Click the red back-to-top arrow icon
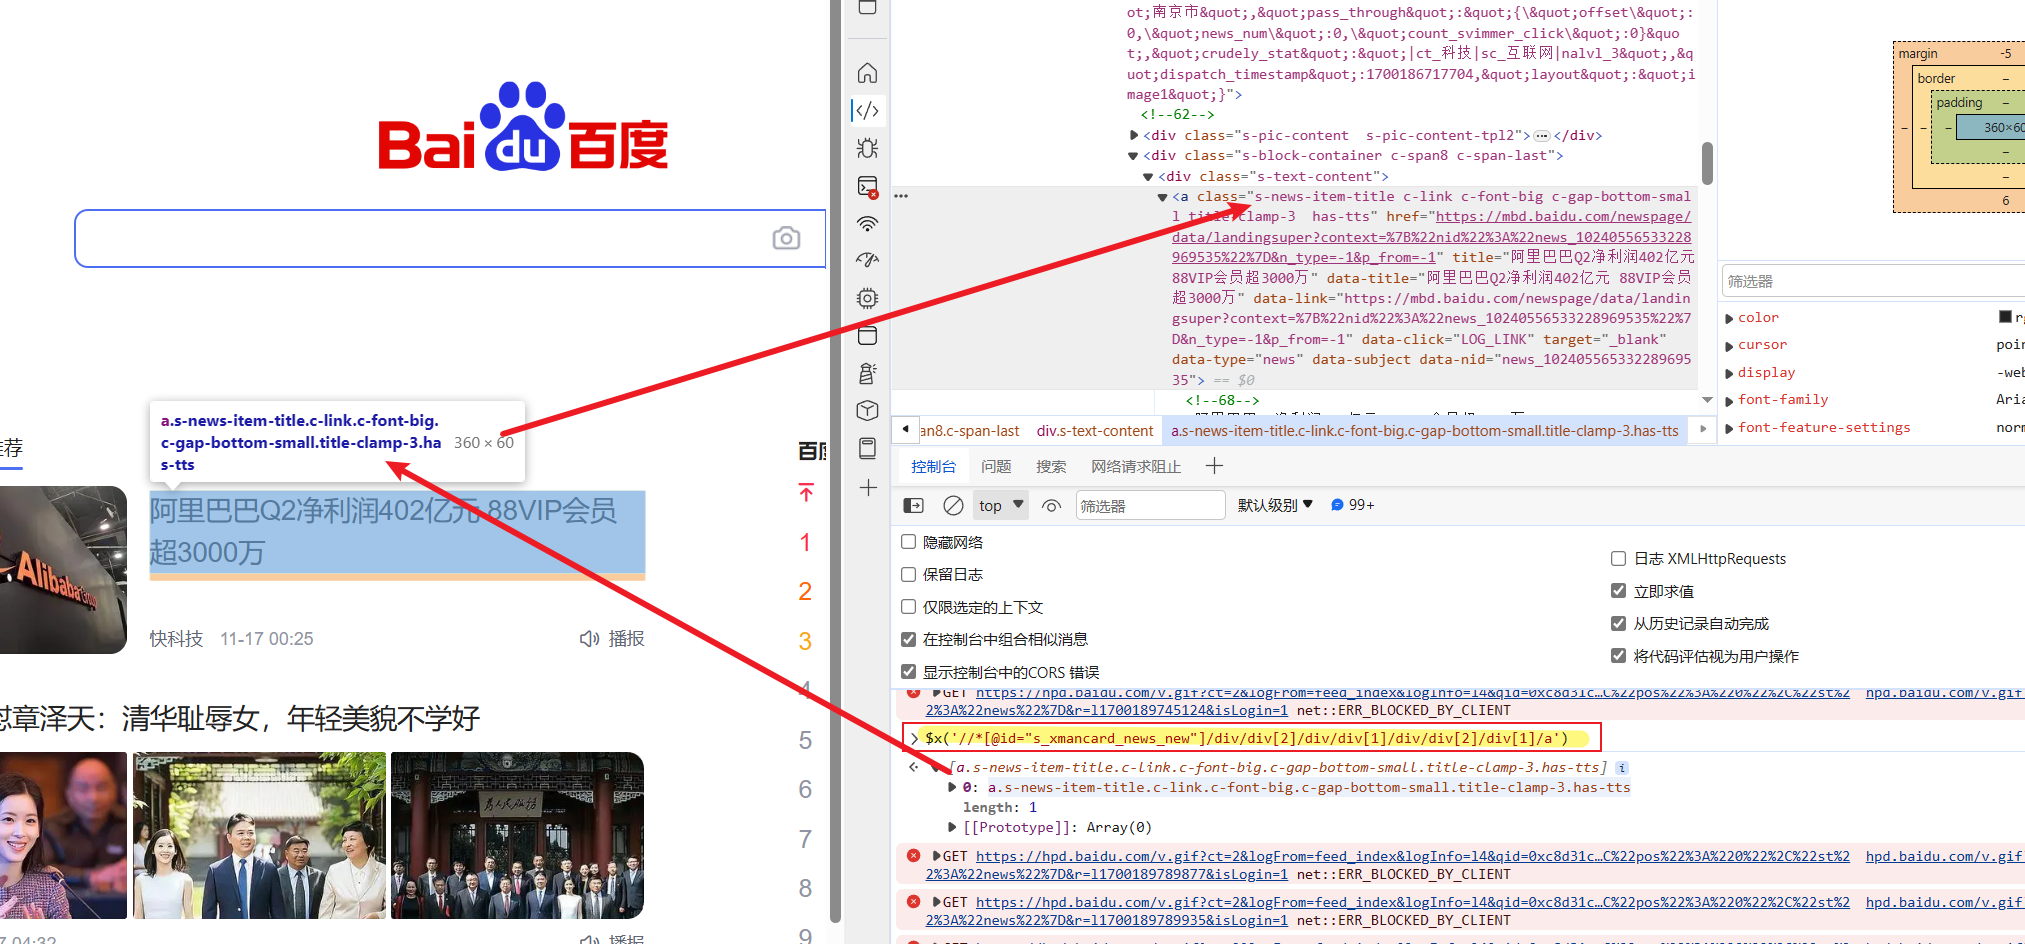 806,492
